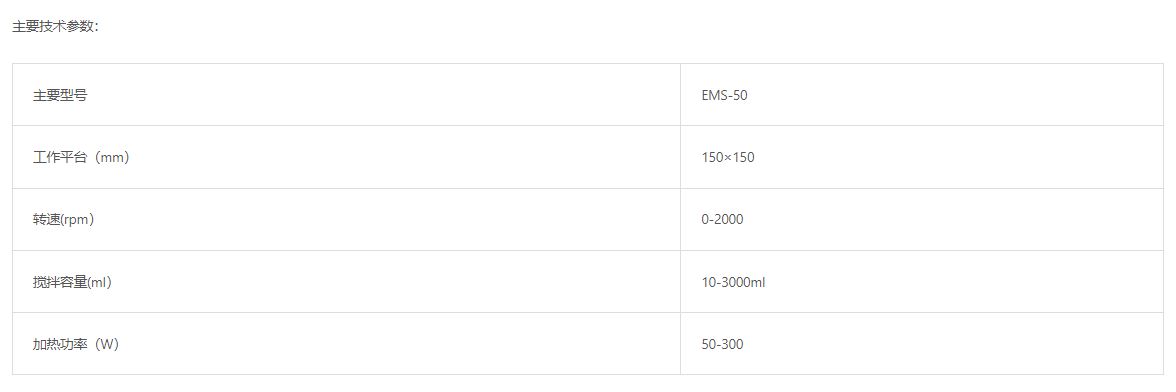Select the 主要型号 label cell

click(346, 95)
